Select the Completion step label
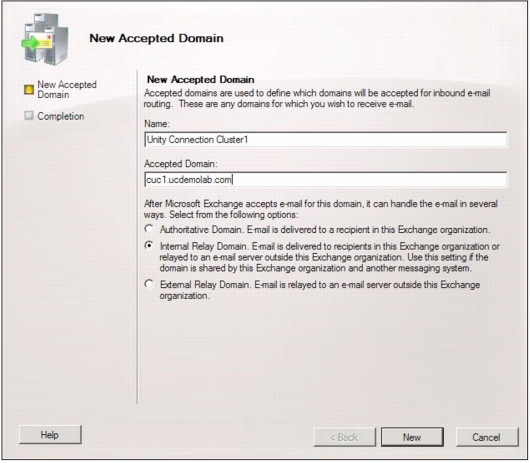The image size is (530, 463). click(61, 116)
